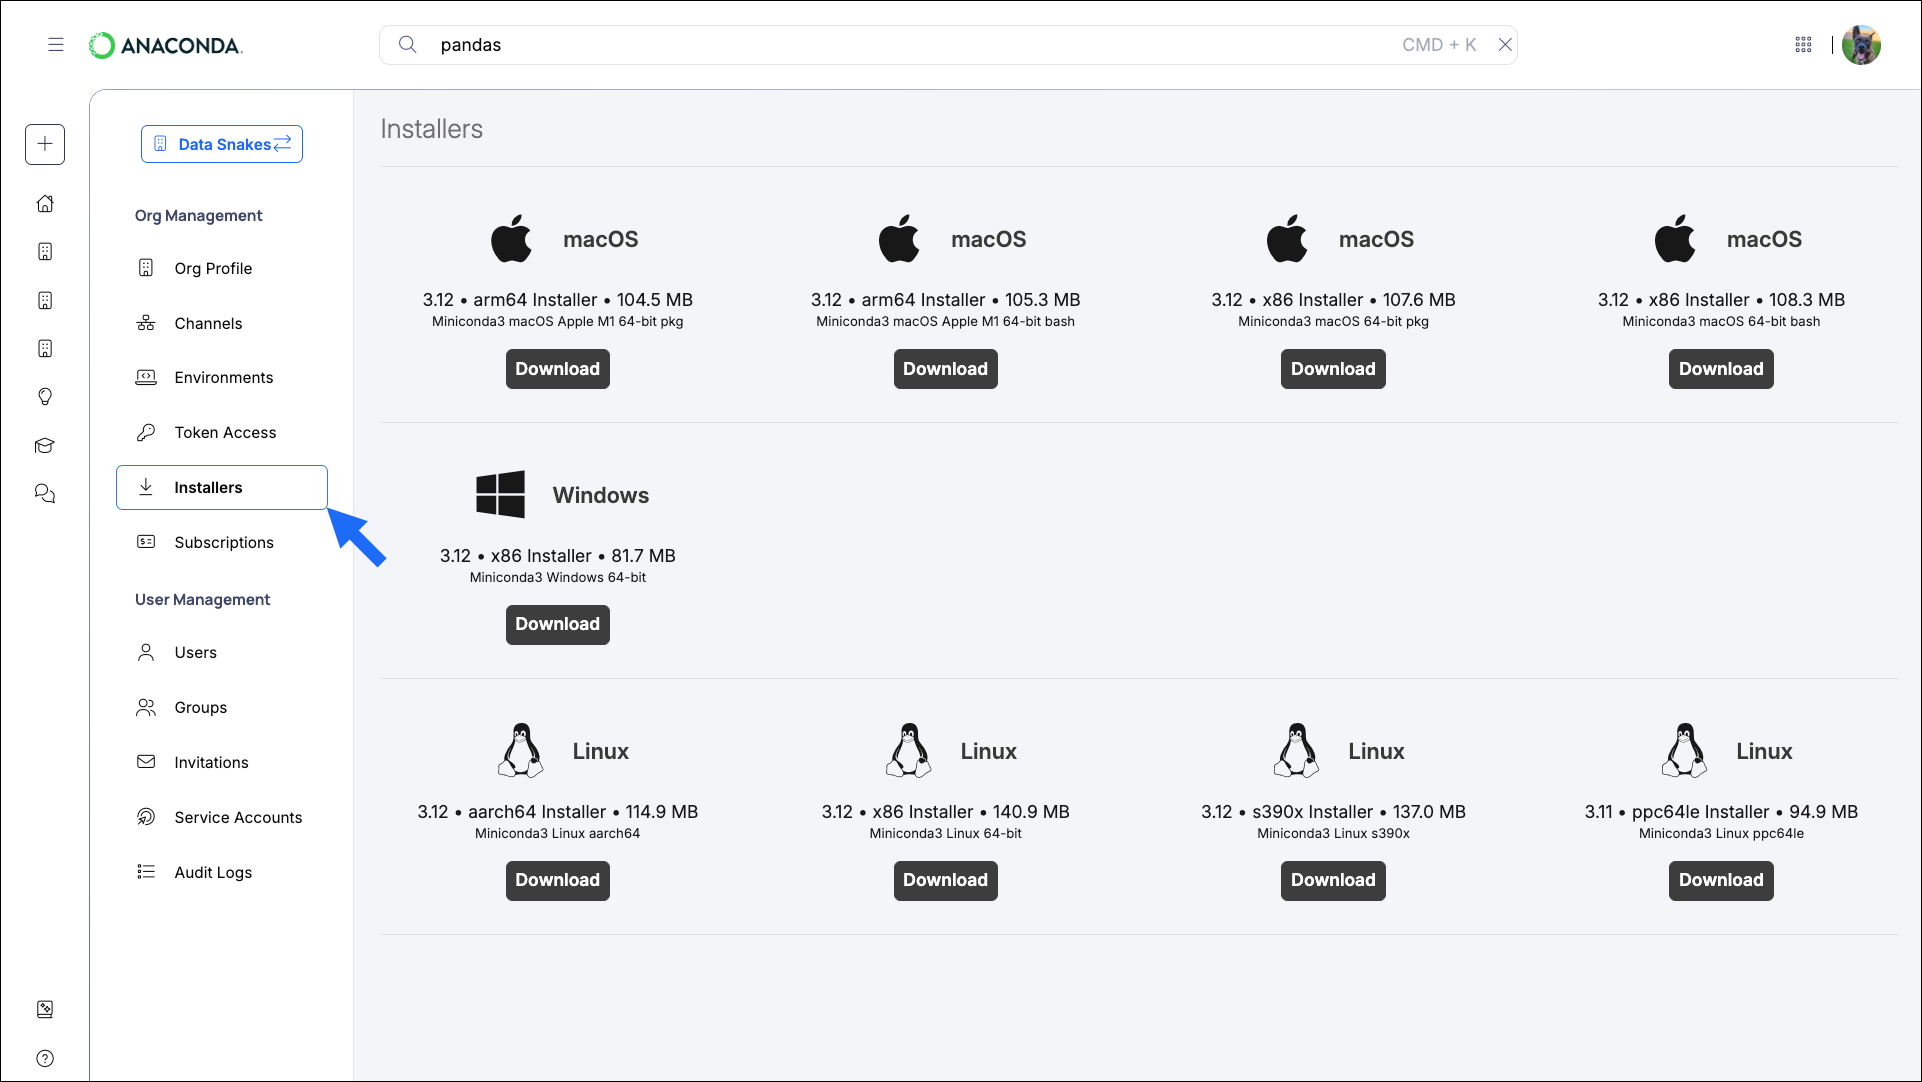Download Linux x86 140.9 MB installer

(945, 881)
